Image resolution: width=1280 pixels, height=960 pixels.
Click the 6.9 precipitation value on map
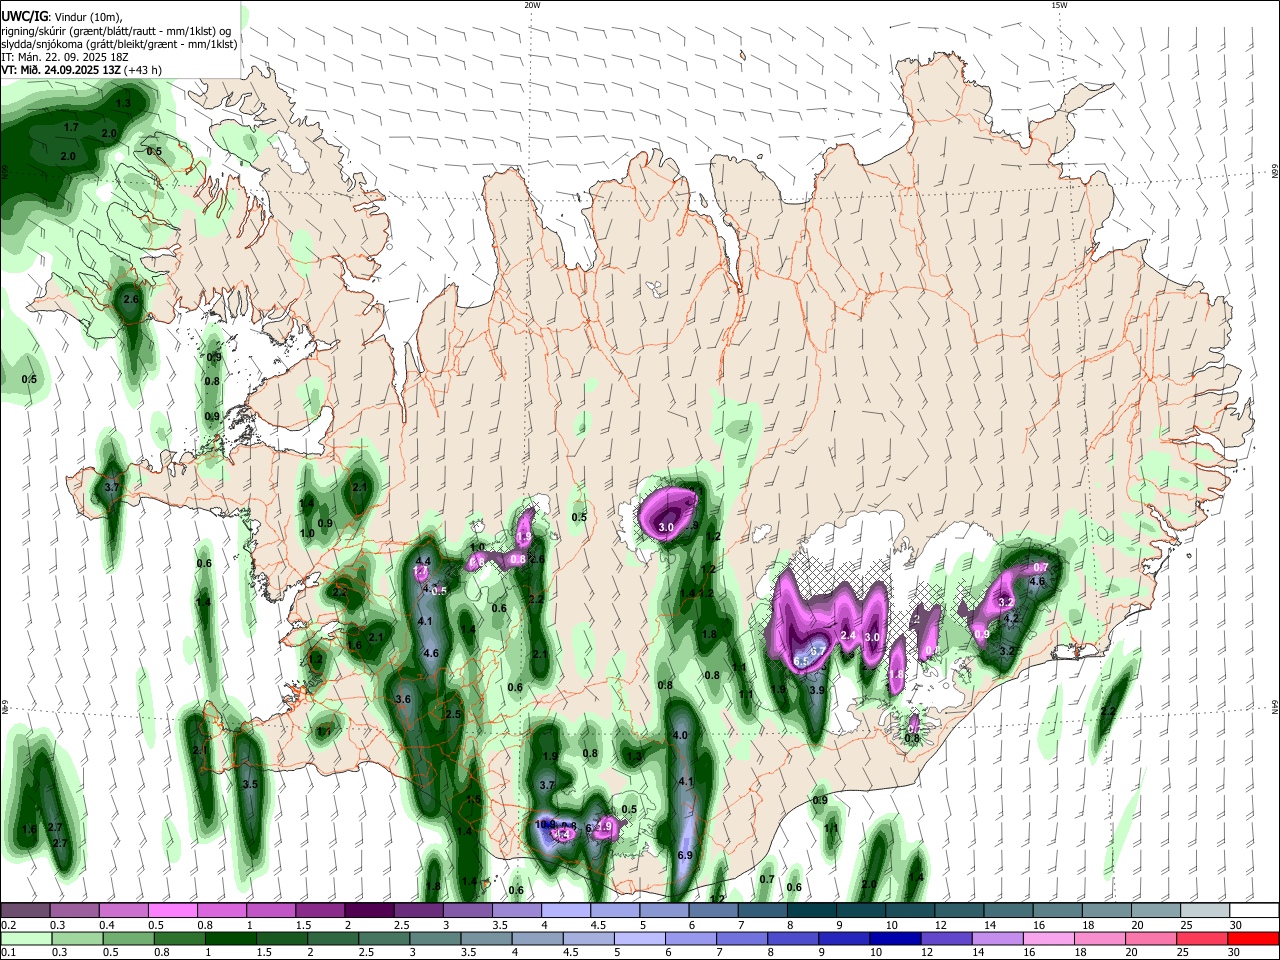(685, 856)
